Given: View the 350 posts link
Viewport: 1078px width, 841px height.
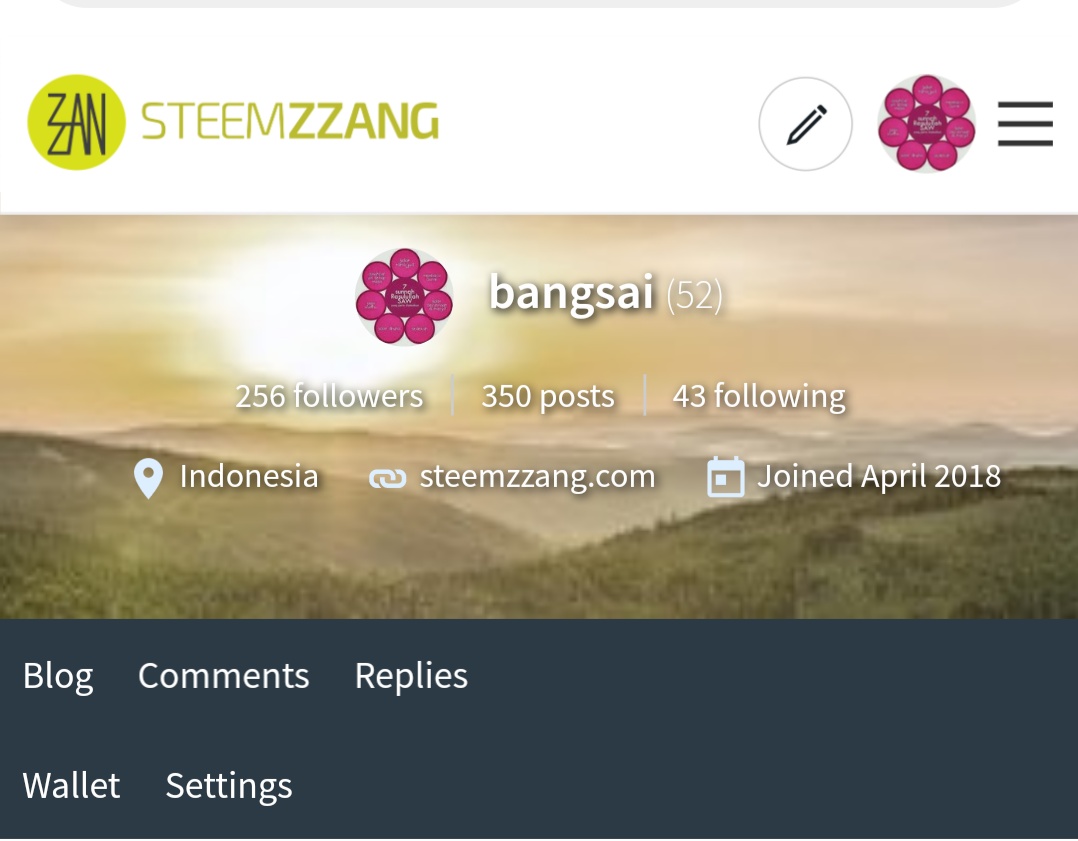Looking at the screenshot, I should [x=548, y=396].
